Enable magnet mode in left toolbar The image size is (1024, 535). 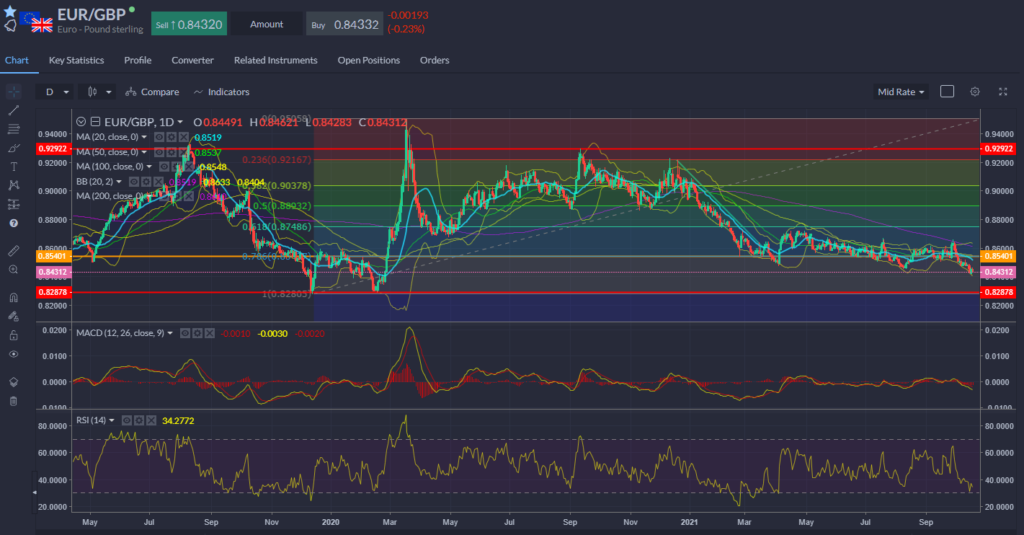pyautogui.click(x=13, y=297)
